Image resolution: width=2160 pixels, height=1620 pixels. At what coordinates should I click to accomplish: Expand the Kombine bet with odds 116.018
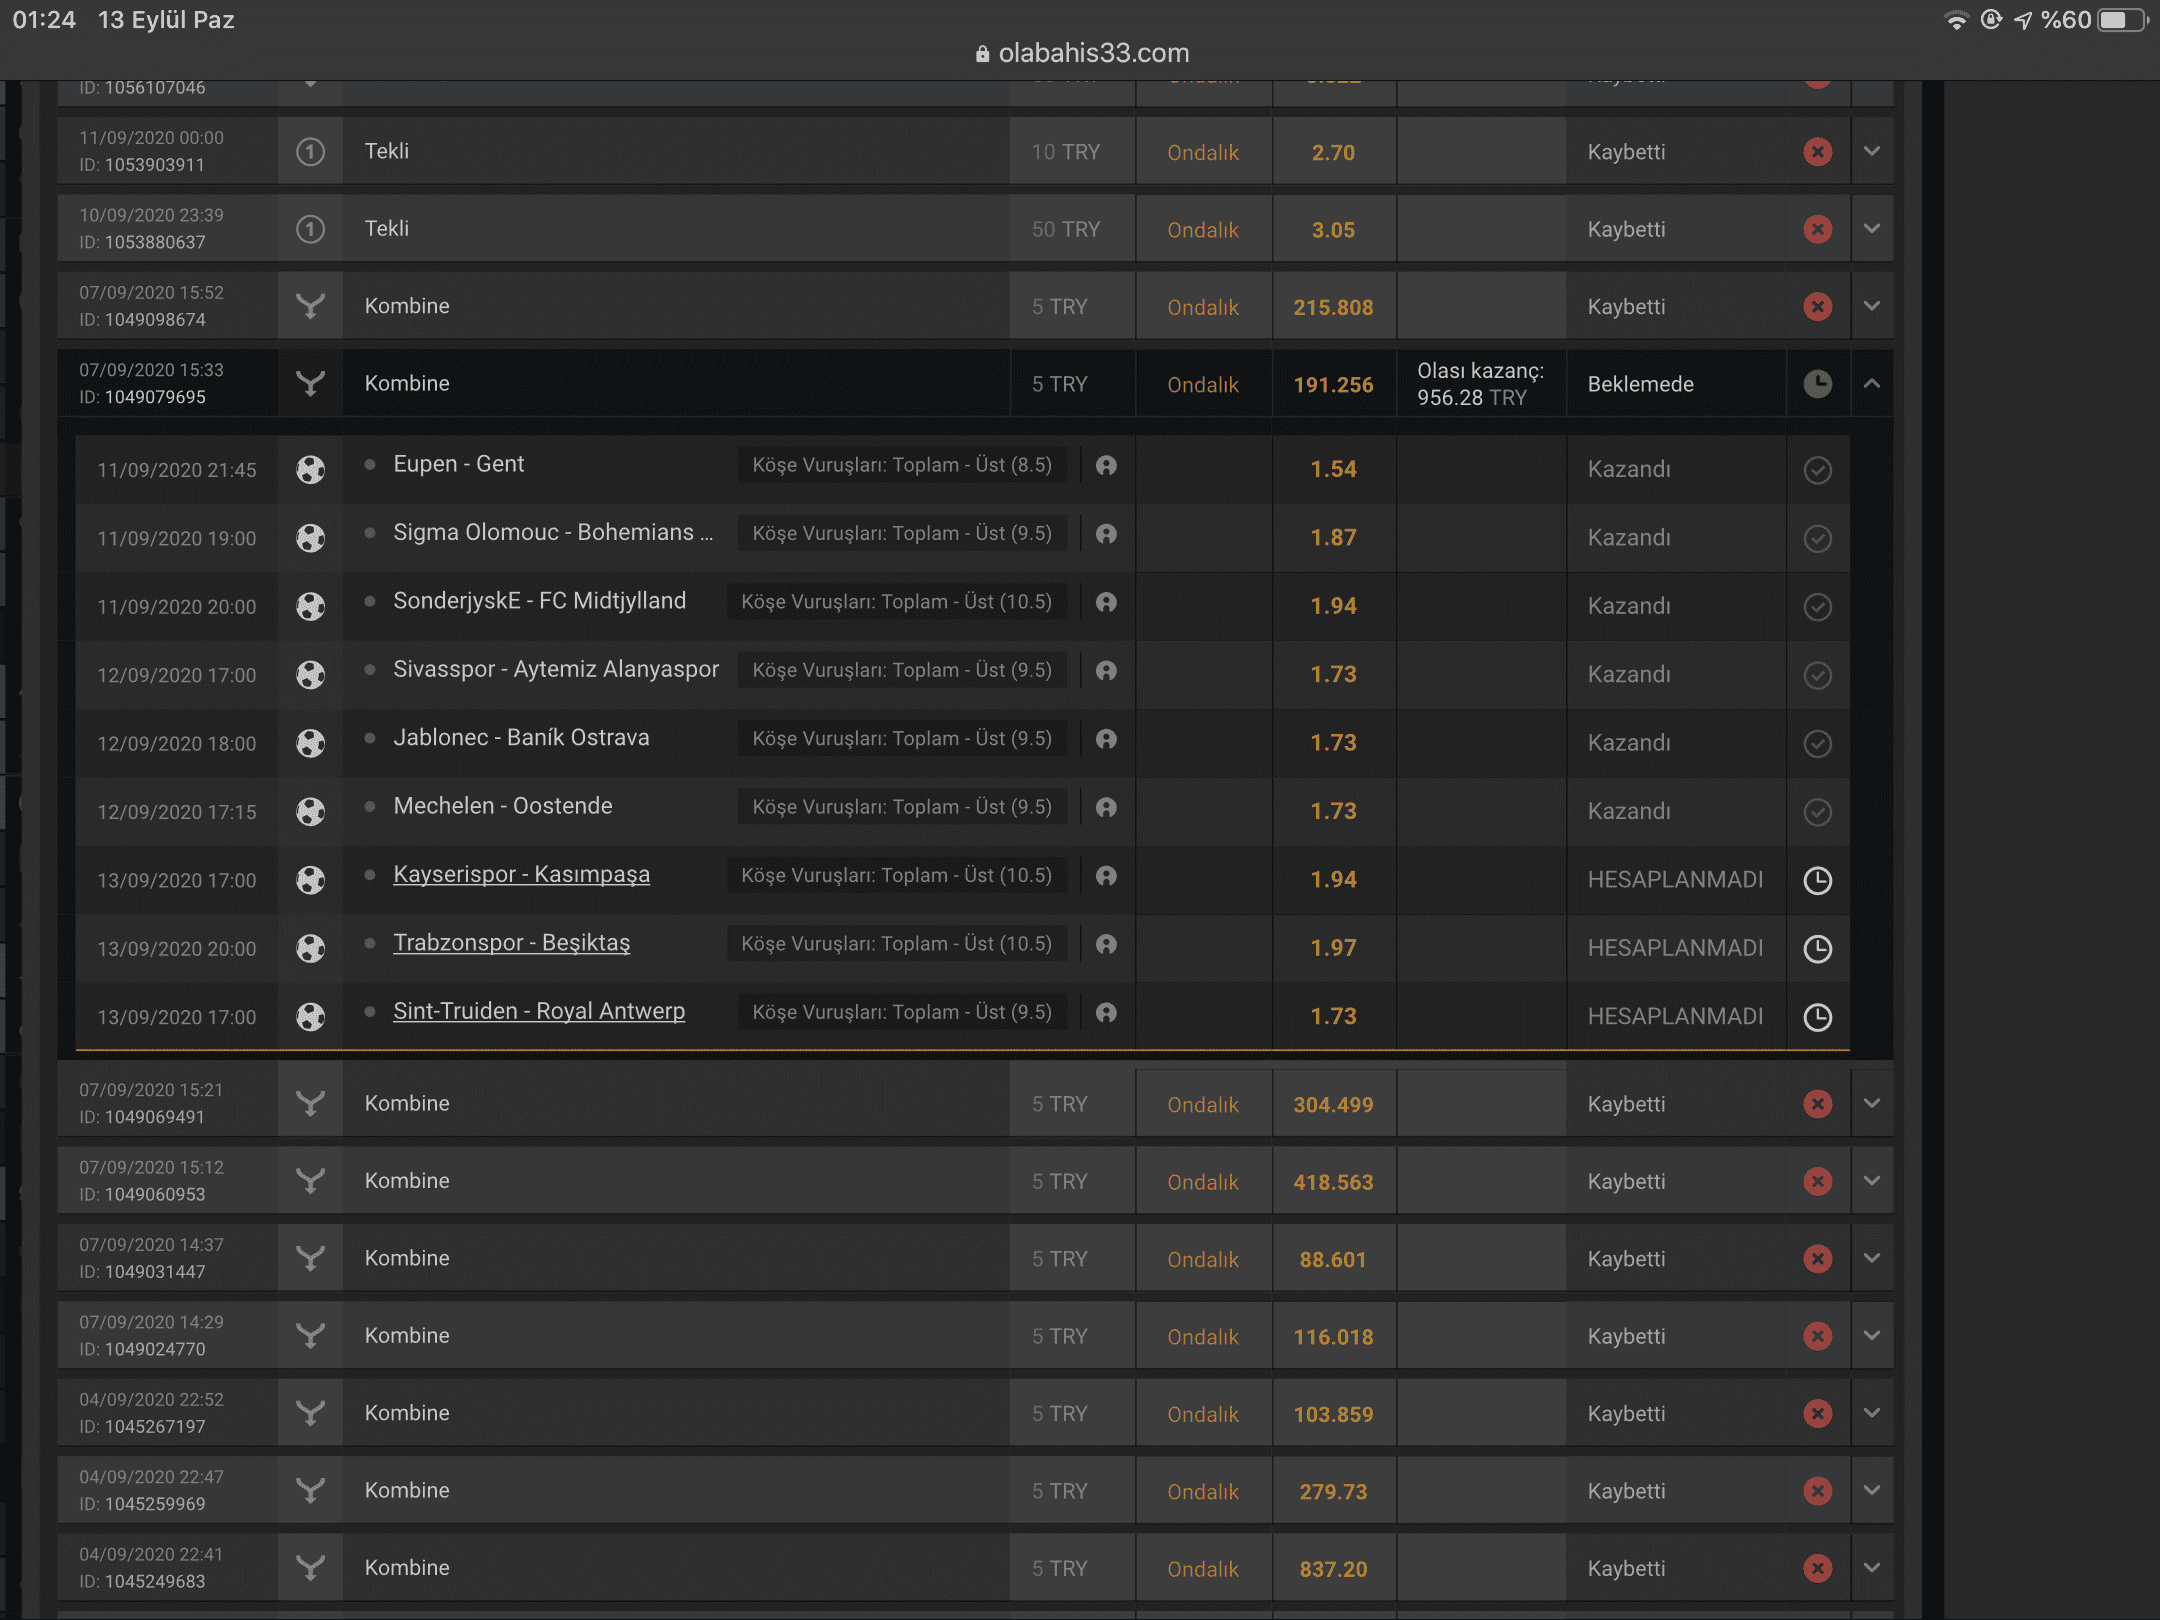[x=1872, y=1336]
